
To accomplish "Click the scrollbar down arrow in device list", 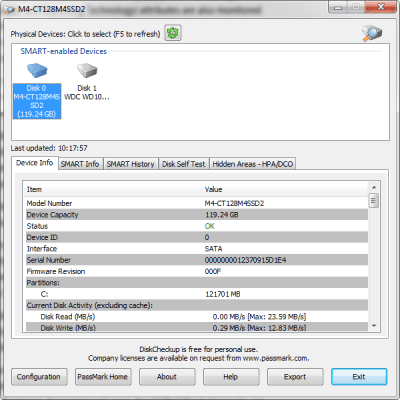I will click(374, 326).
